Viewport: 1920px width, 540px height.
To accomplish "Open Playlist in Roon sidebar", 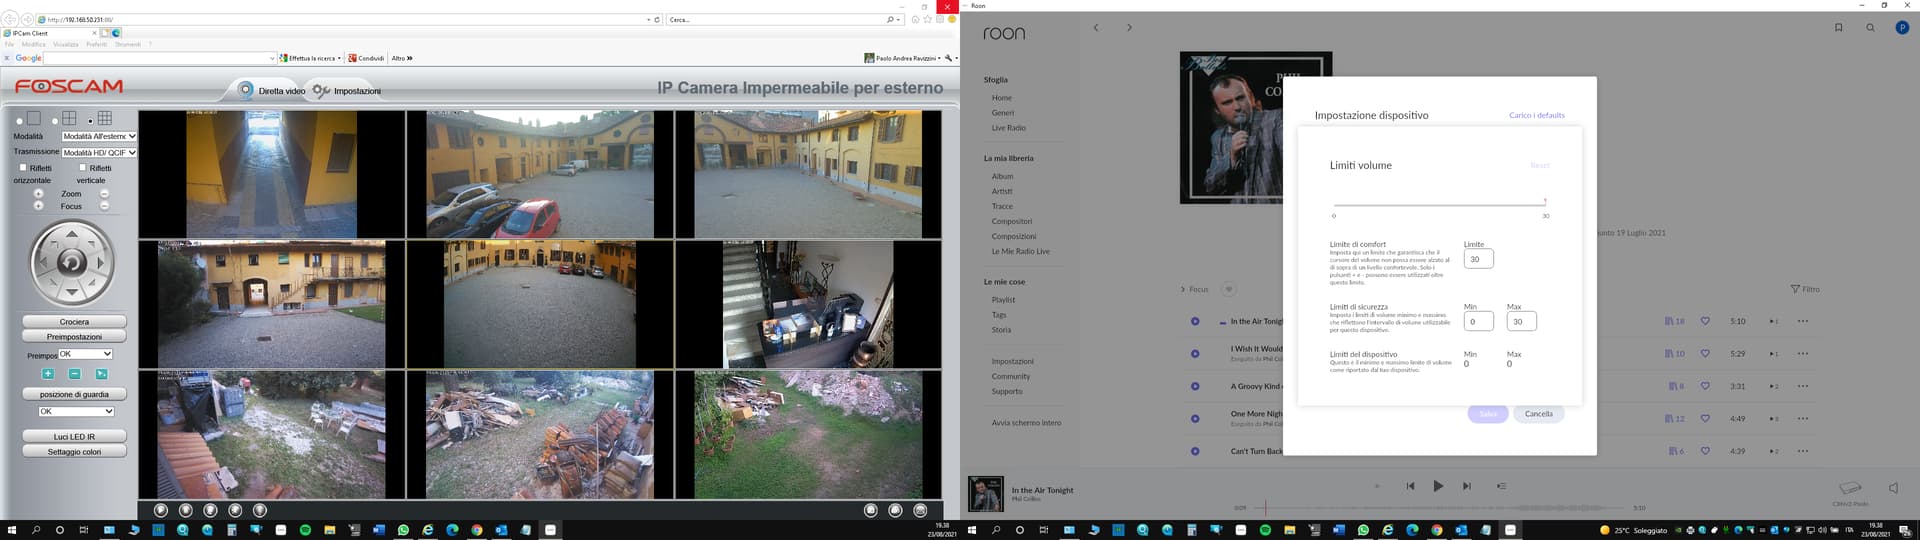I will 1003,300.
